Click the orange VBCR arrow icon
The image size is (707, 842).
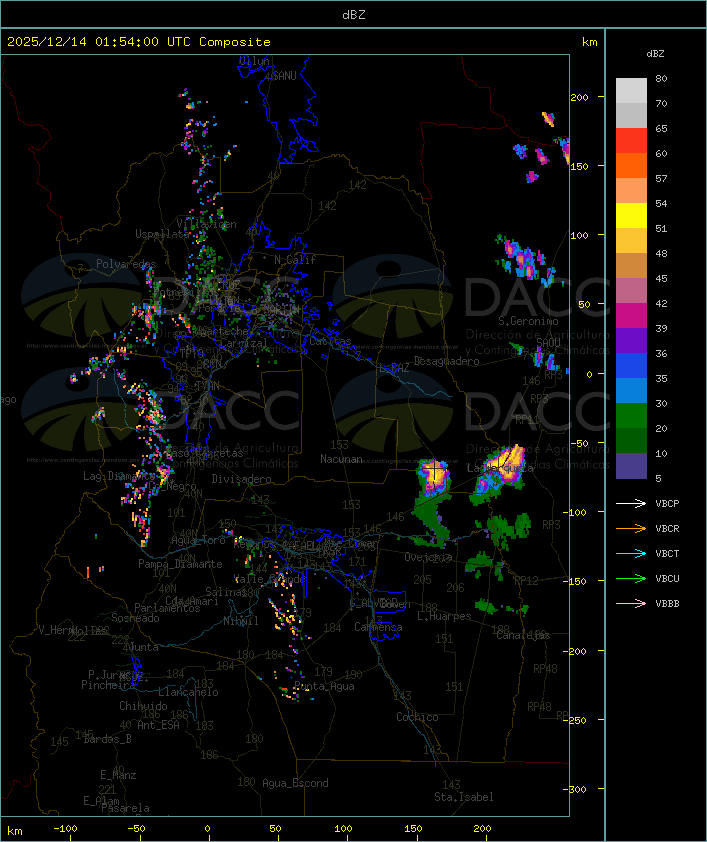[x=631, y=528]
